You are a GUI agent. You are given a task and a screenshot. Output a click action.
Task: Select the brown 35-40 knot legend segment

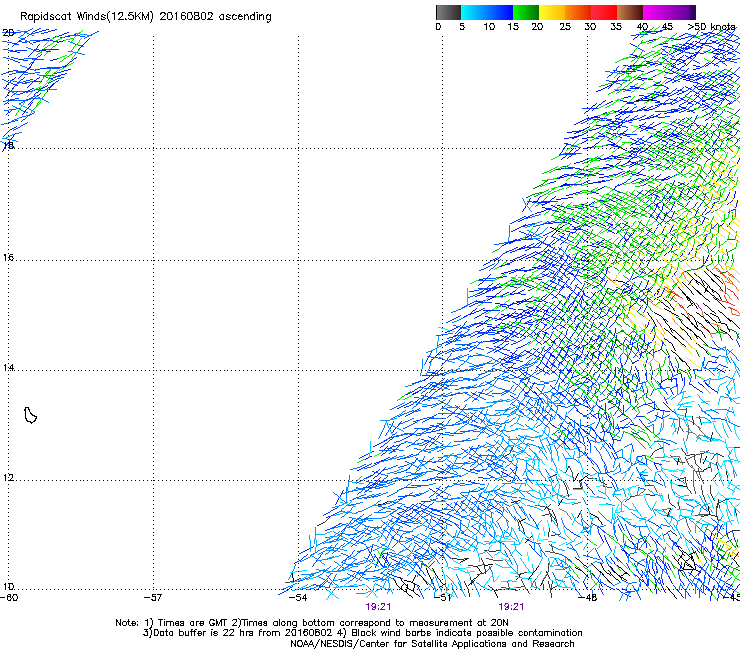point(630,12)
